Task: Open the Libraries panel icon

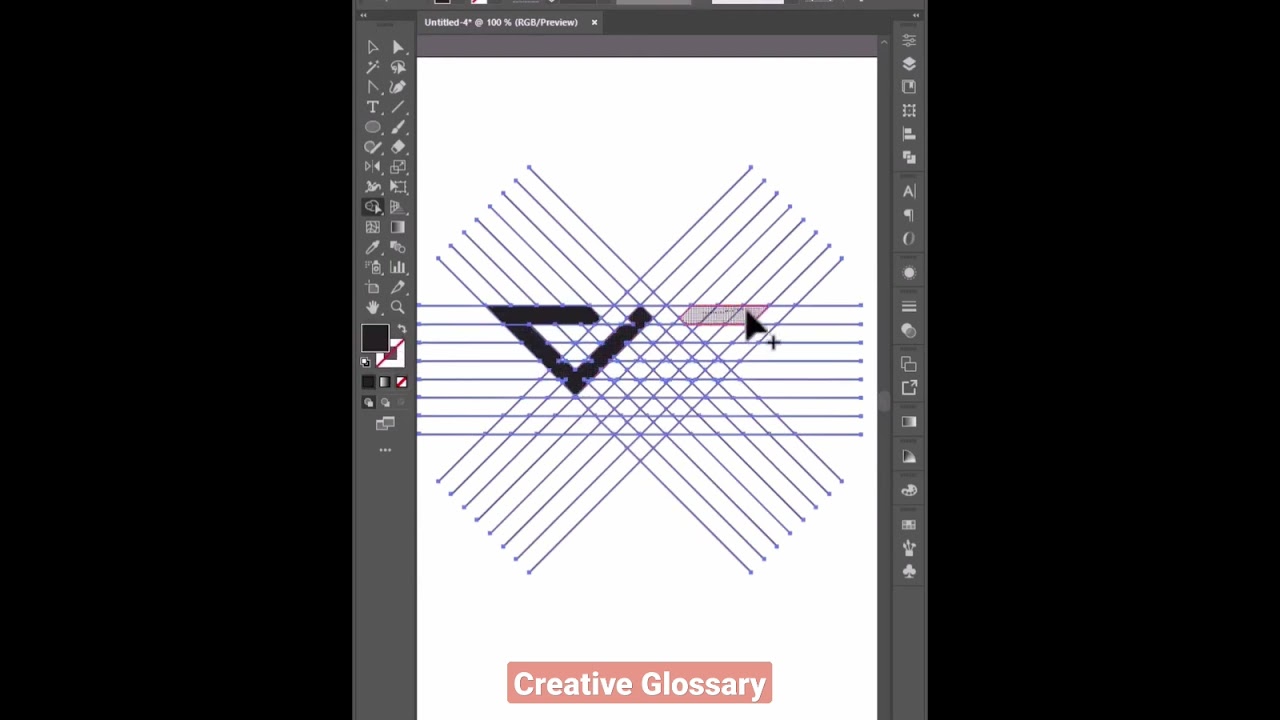Action: coord(909,87)
